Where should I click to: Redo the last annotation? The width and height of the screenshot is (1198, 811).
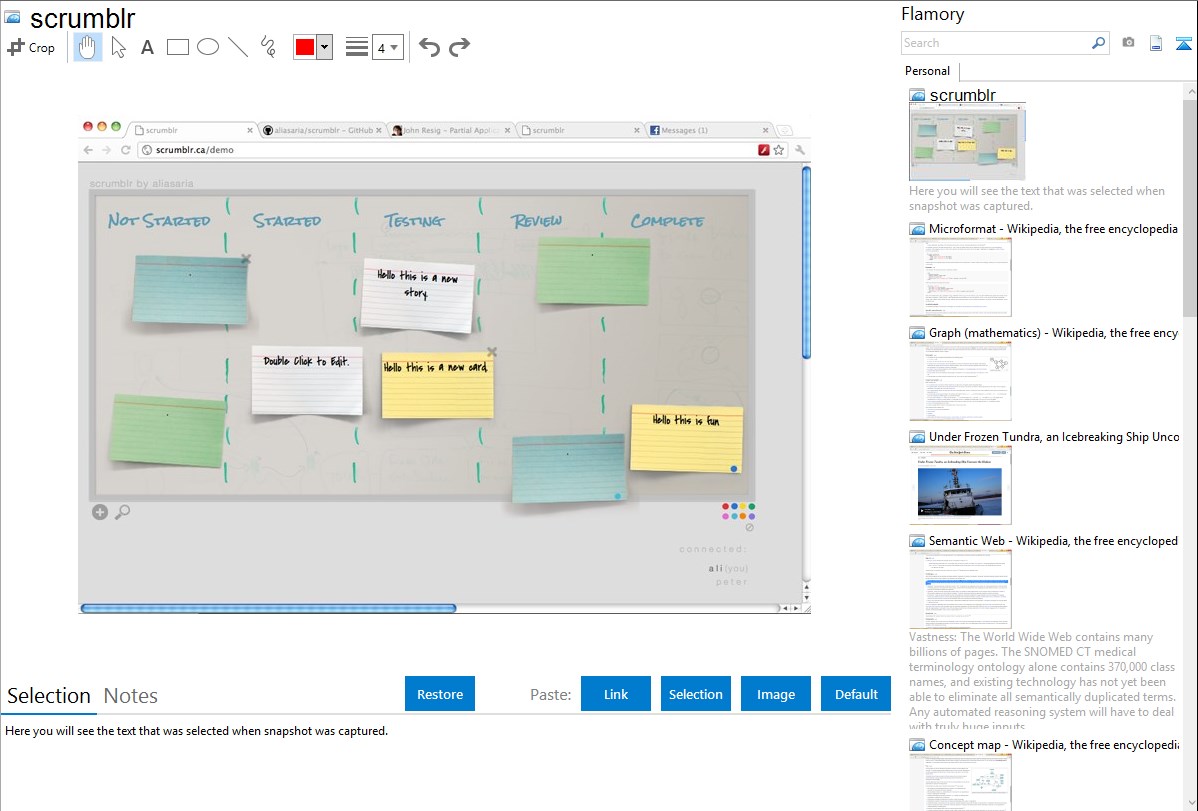coord(459,47)
